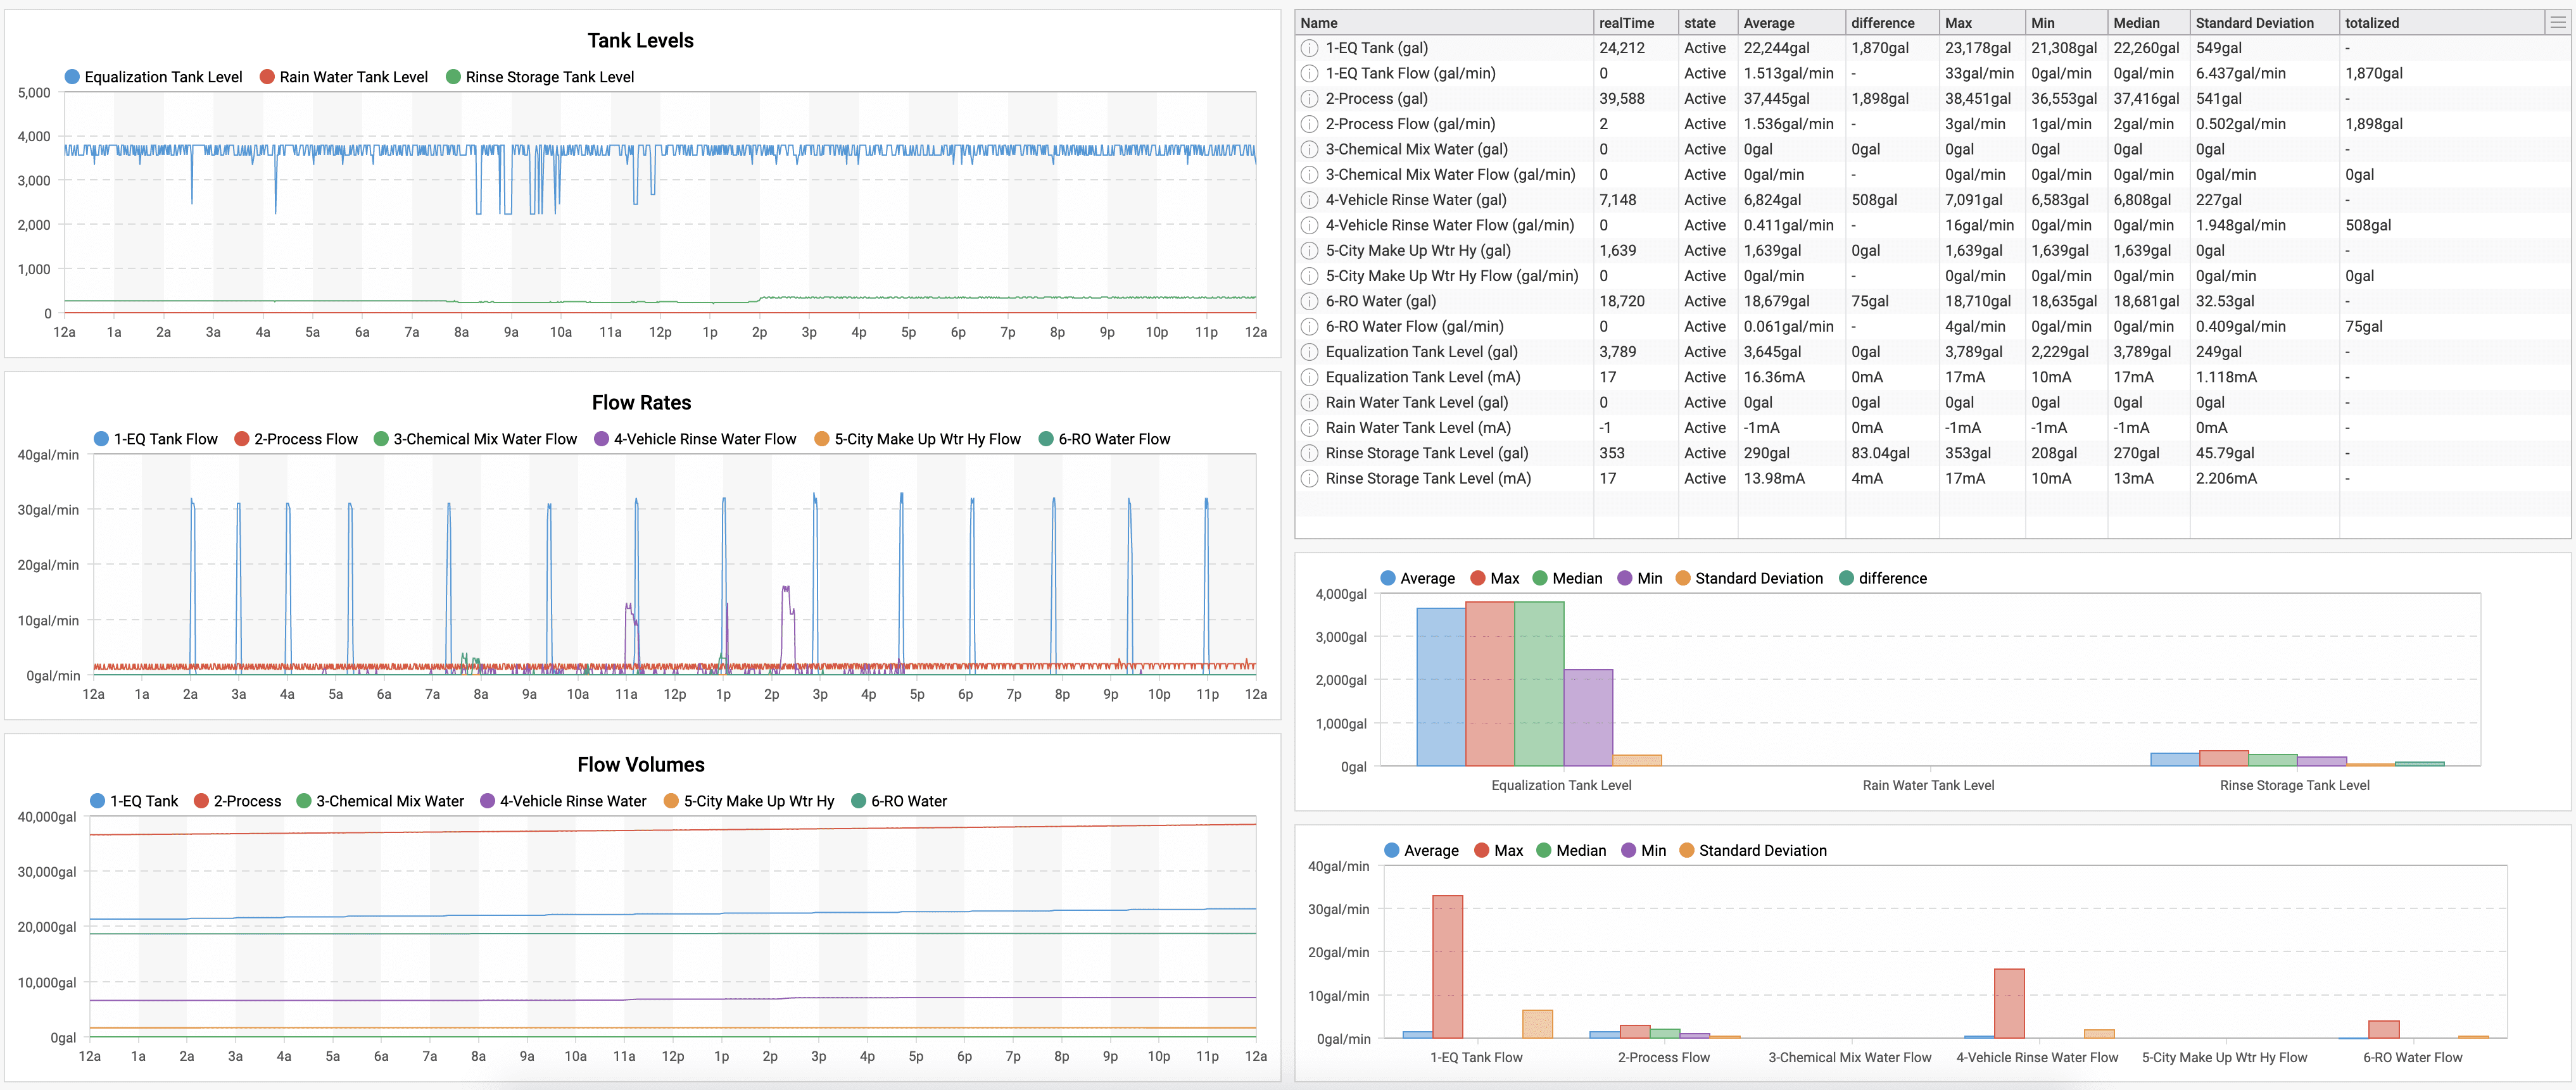This screenshot has width=2576, height=1090.
Task: Open info icon for 2-Process (gal) row
Action: (x=1309, y=99)
